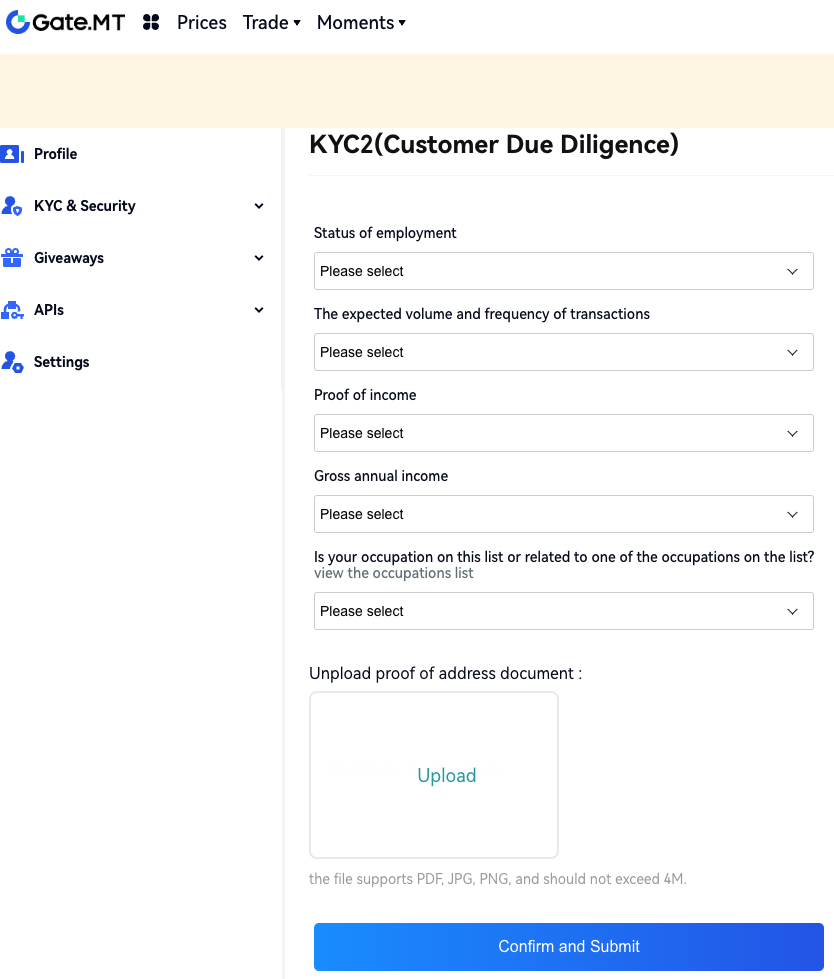Expand the KYC & Security chevron
The width and height of the screenshot is (834, 979).
pos(259,206)
